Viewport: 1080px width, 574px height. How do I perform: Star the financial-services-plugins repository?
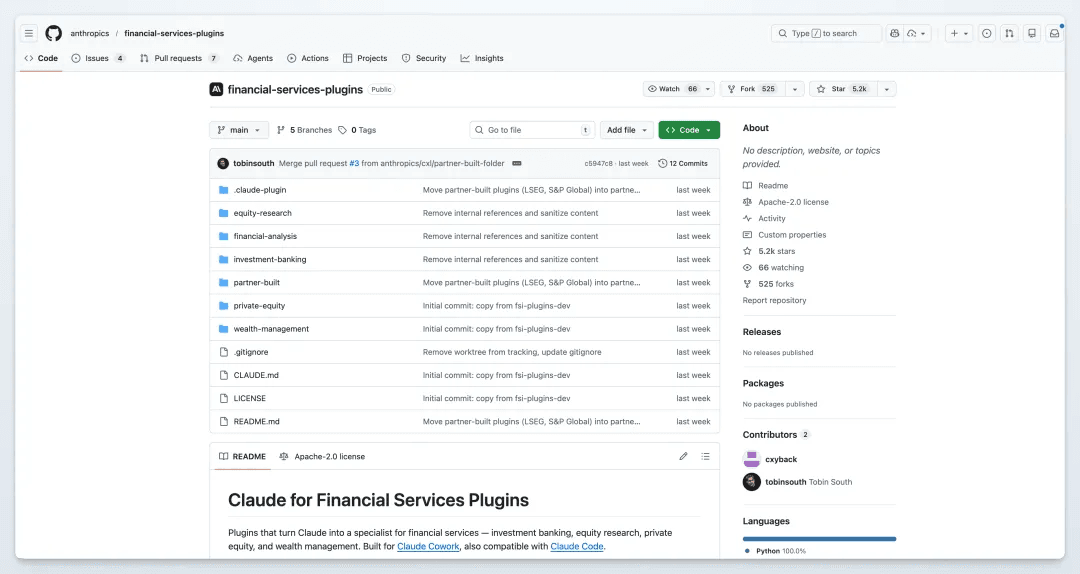pyautogui.click(x=843, y=89)
